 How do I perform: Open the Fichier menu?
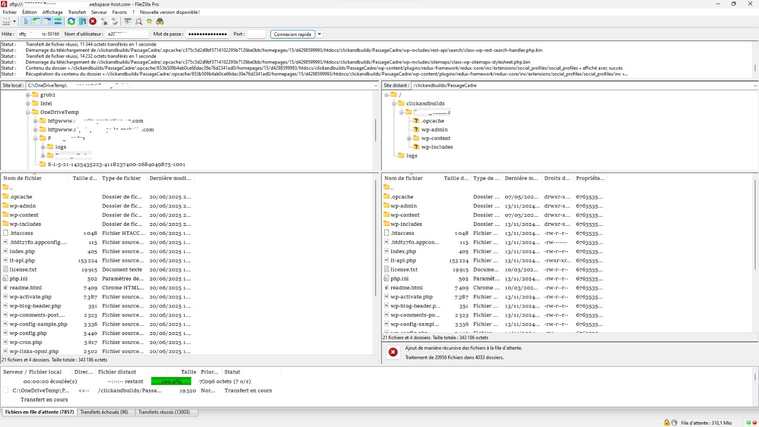10,12
